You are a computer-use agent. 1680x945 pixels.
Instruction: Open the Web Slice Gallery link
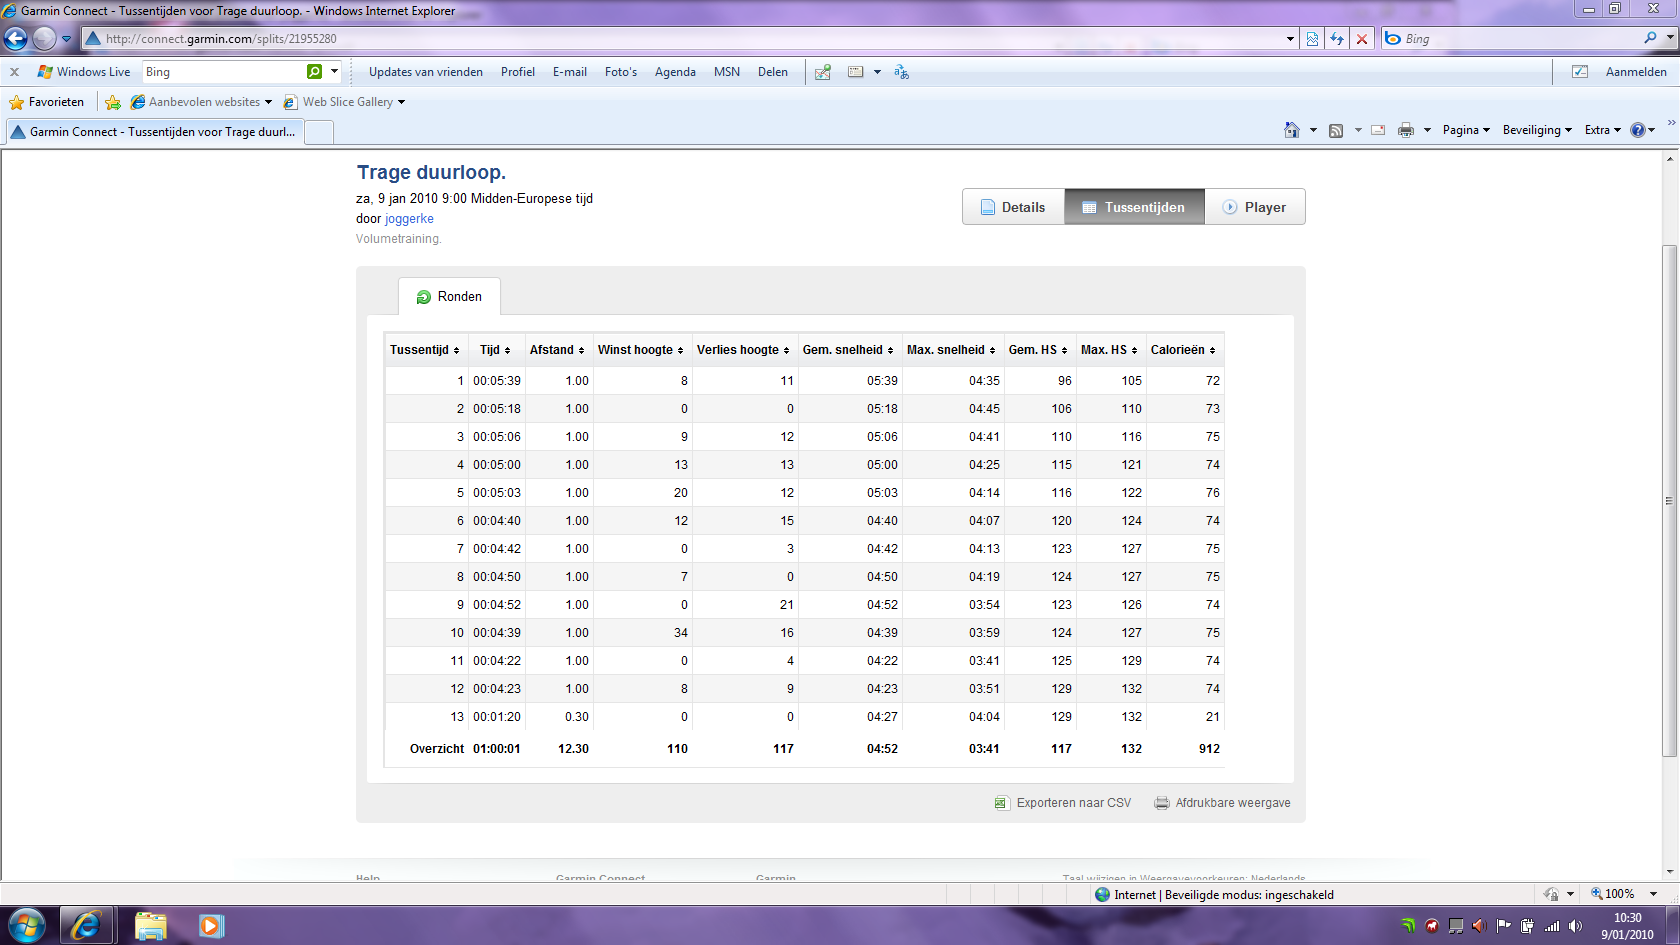(x=344, y=102)
